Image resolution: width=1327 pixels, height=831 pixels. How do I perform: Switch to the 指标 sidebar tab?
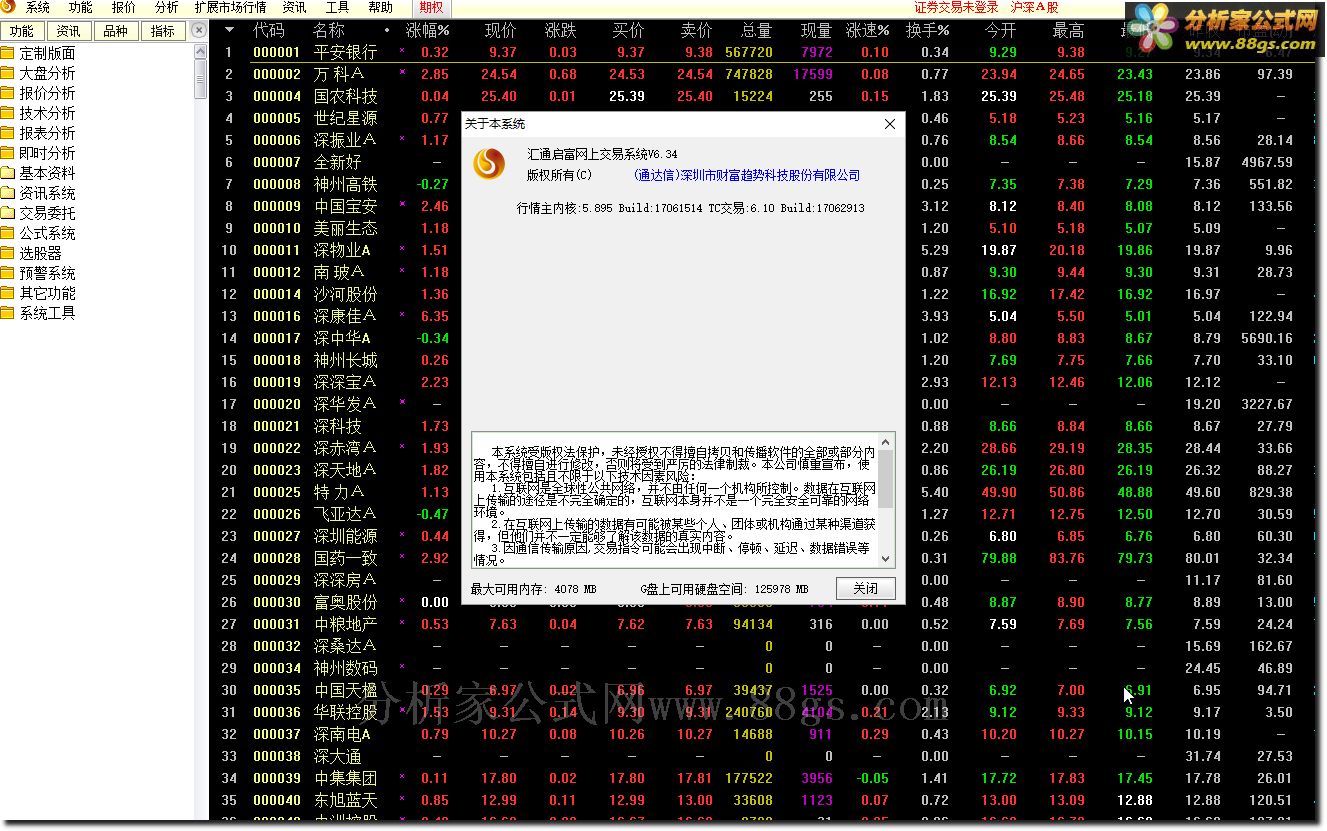click(163, 31)
